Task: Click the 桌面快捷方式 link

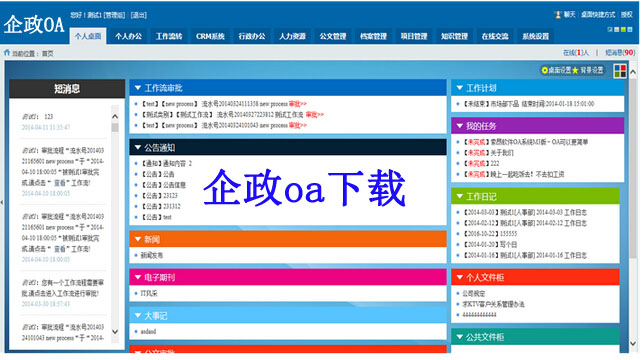Action: [598, 15]
